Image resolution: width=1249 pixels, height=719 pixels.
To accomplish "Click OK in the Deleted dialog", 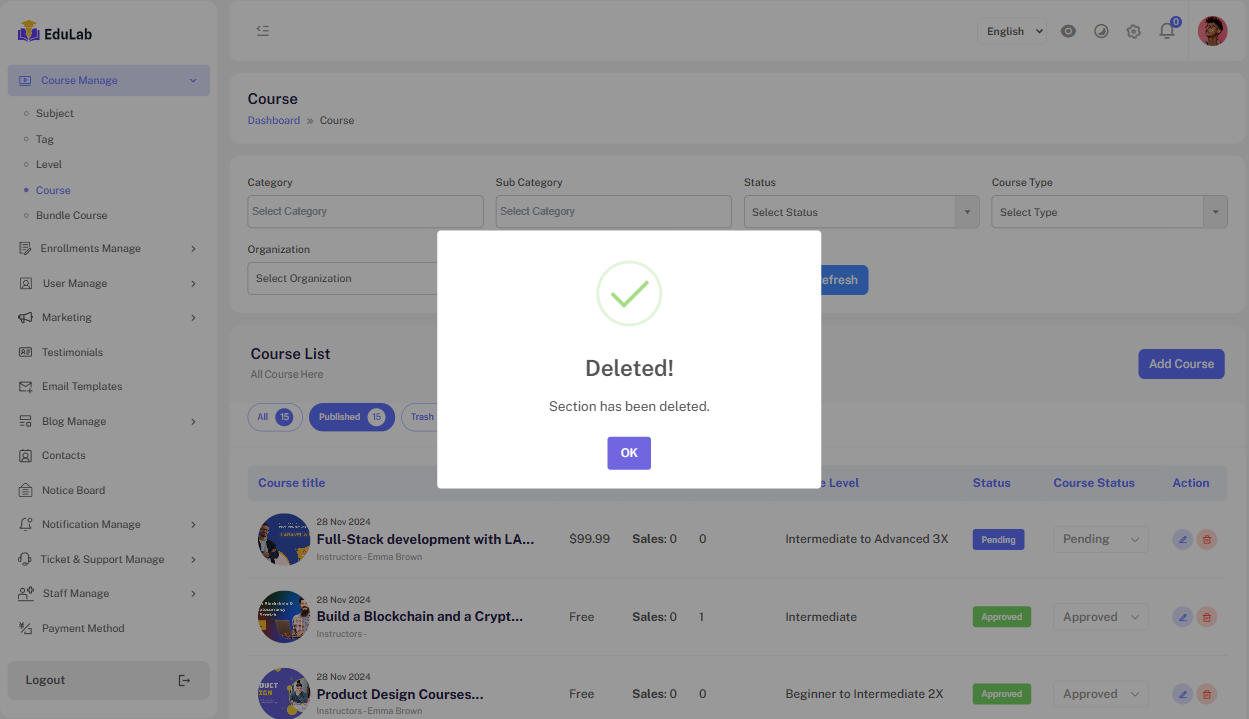I will click(x=628, y=453).
